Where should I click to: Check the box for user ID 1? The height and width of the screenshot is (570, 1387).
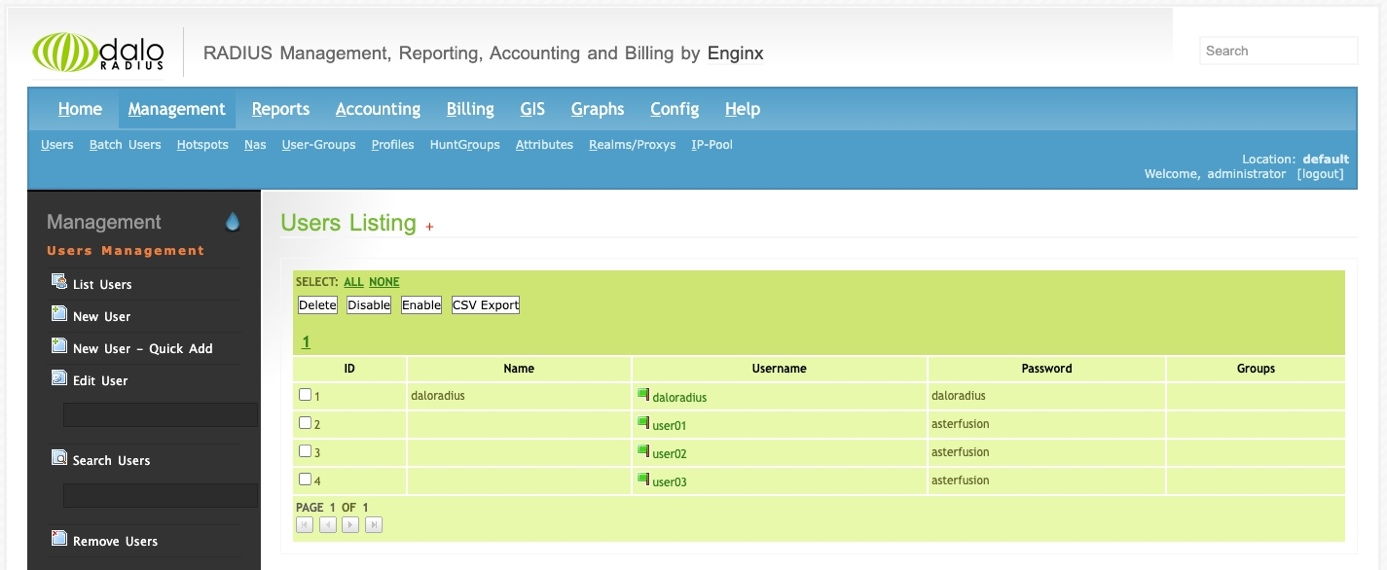click(x=305, y=395)
